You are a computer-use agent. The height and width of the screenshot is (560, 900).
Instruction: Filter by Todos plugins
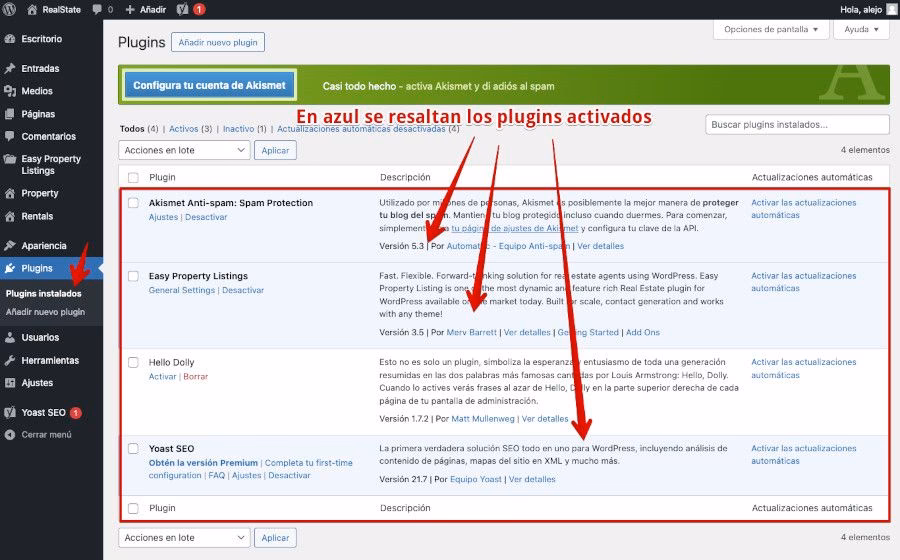[132, 129]
